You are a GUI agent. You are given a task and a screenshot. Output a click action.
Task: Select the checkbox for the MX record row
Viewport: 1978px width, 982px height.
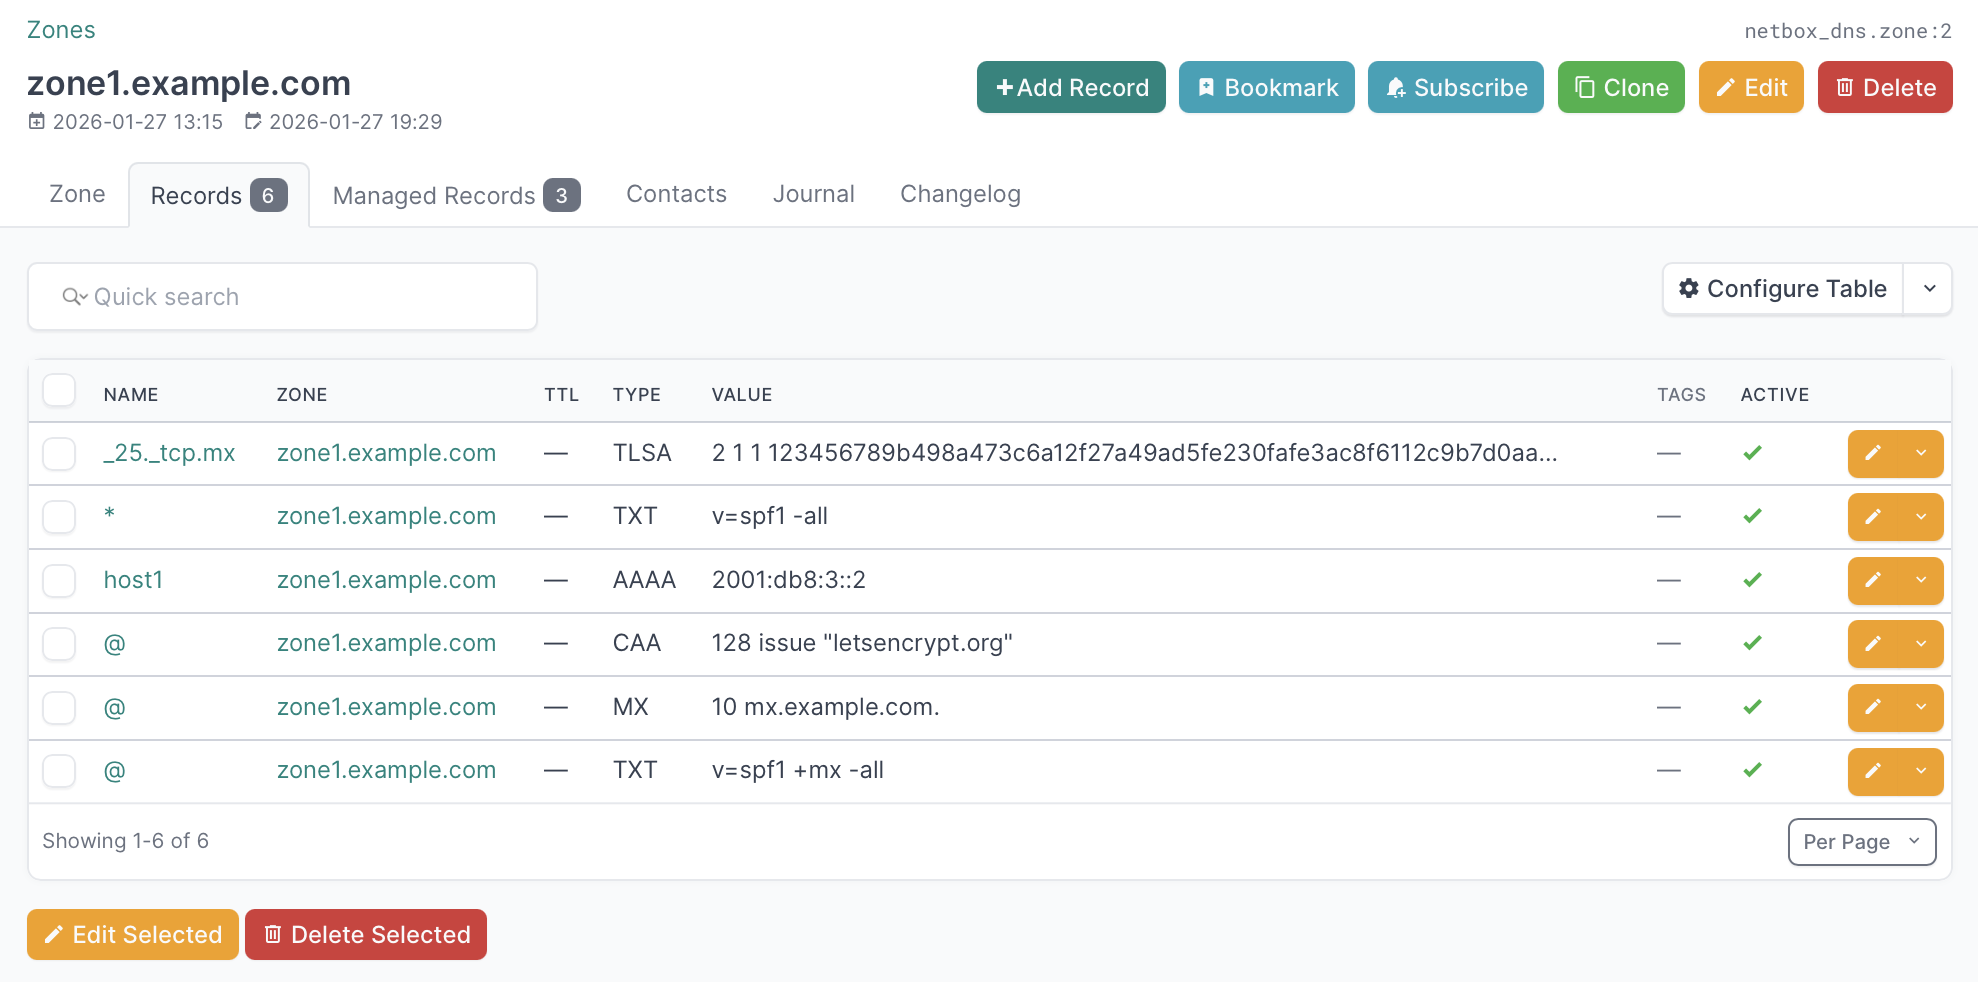(59, 707)
